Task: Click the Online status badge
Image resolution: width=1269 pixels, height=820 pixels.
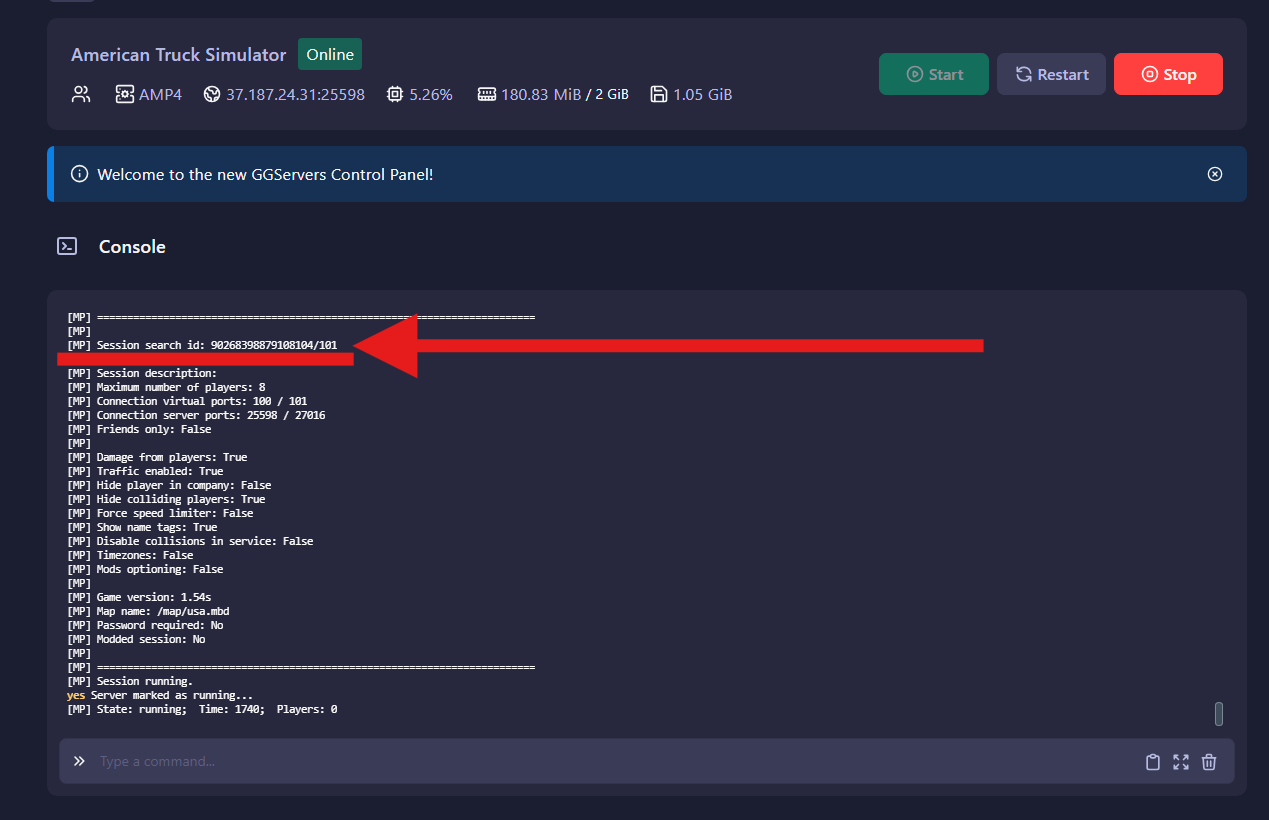Action: coord(329,54)
